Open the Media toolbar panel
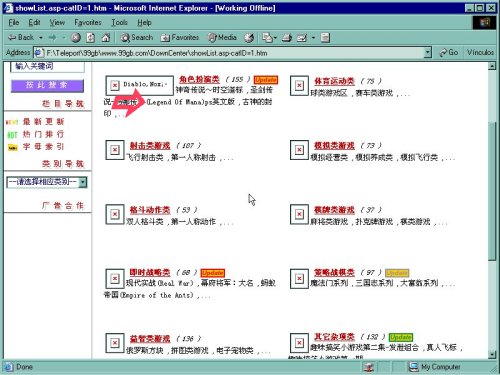The height and width of the screenshot is (375, 500). coord(222,38)
